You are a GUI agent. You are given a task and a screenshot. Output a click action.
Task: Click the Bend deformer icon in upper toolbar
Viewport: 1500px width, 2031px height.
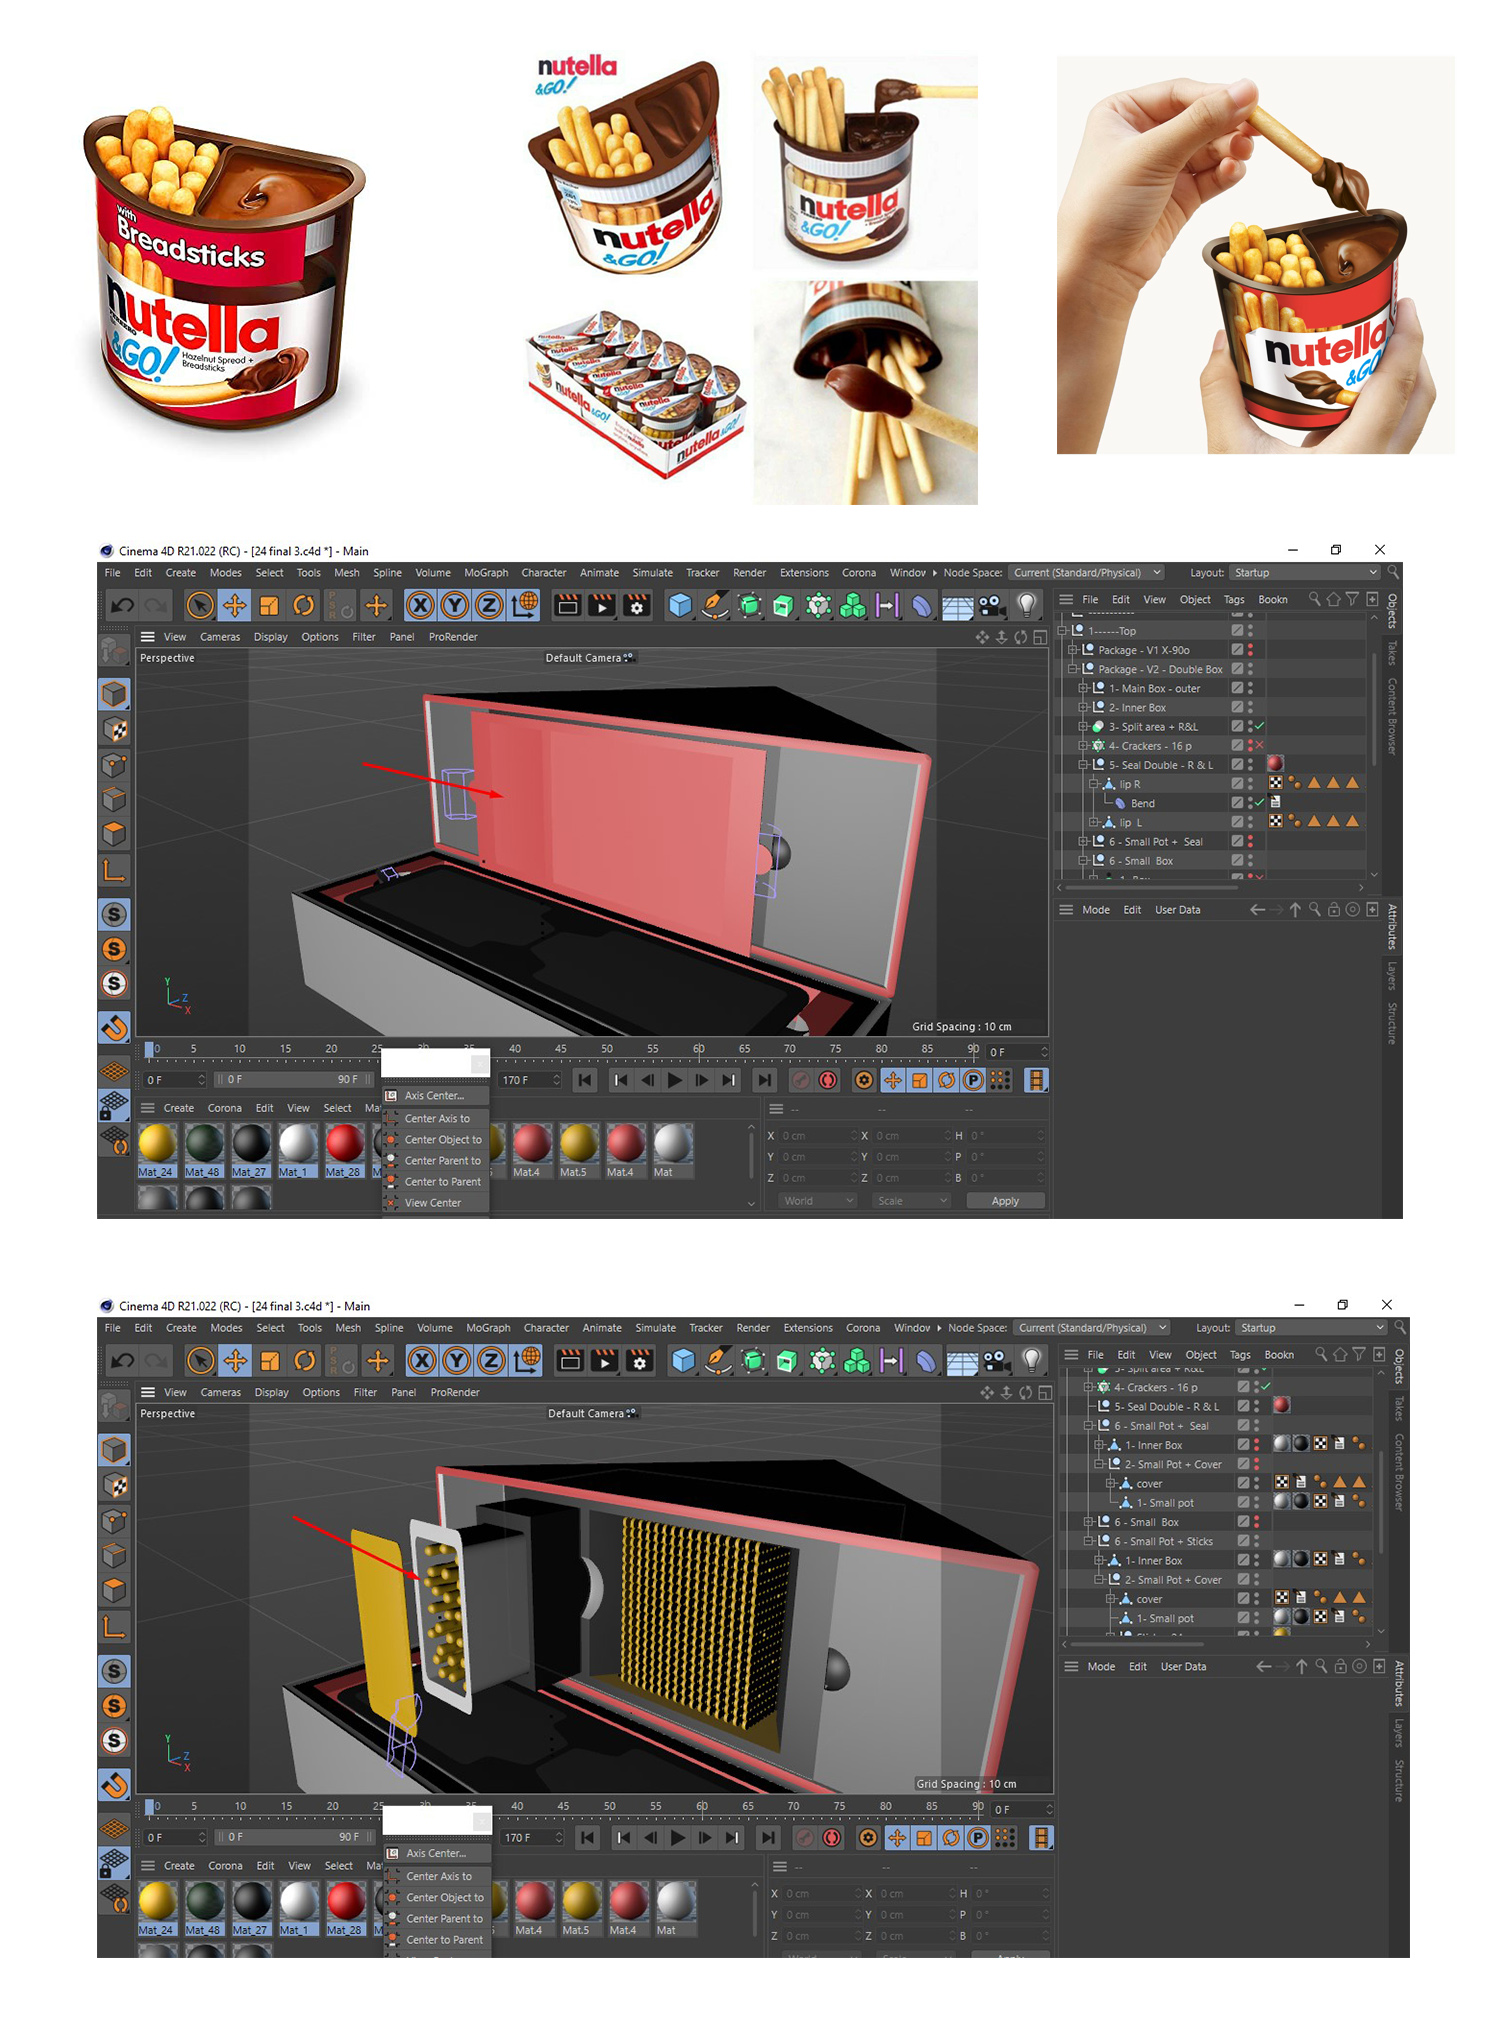point(922,605)
